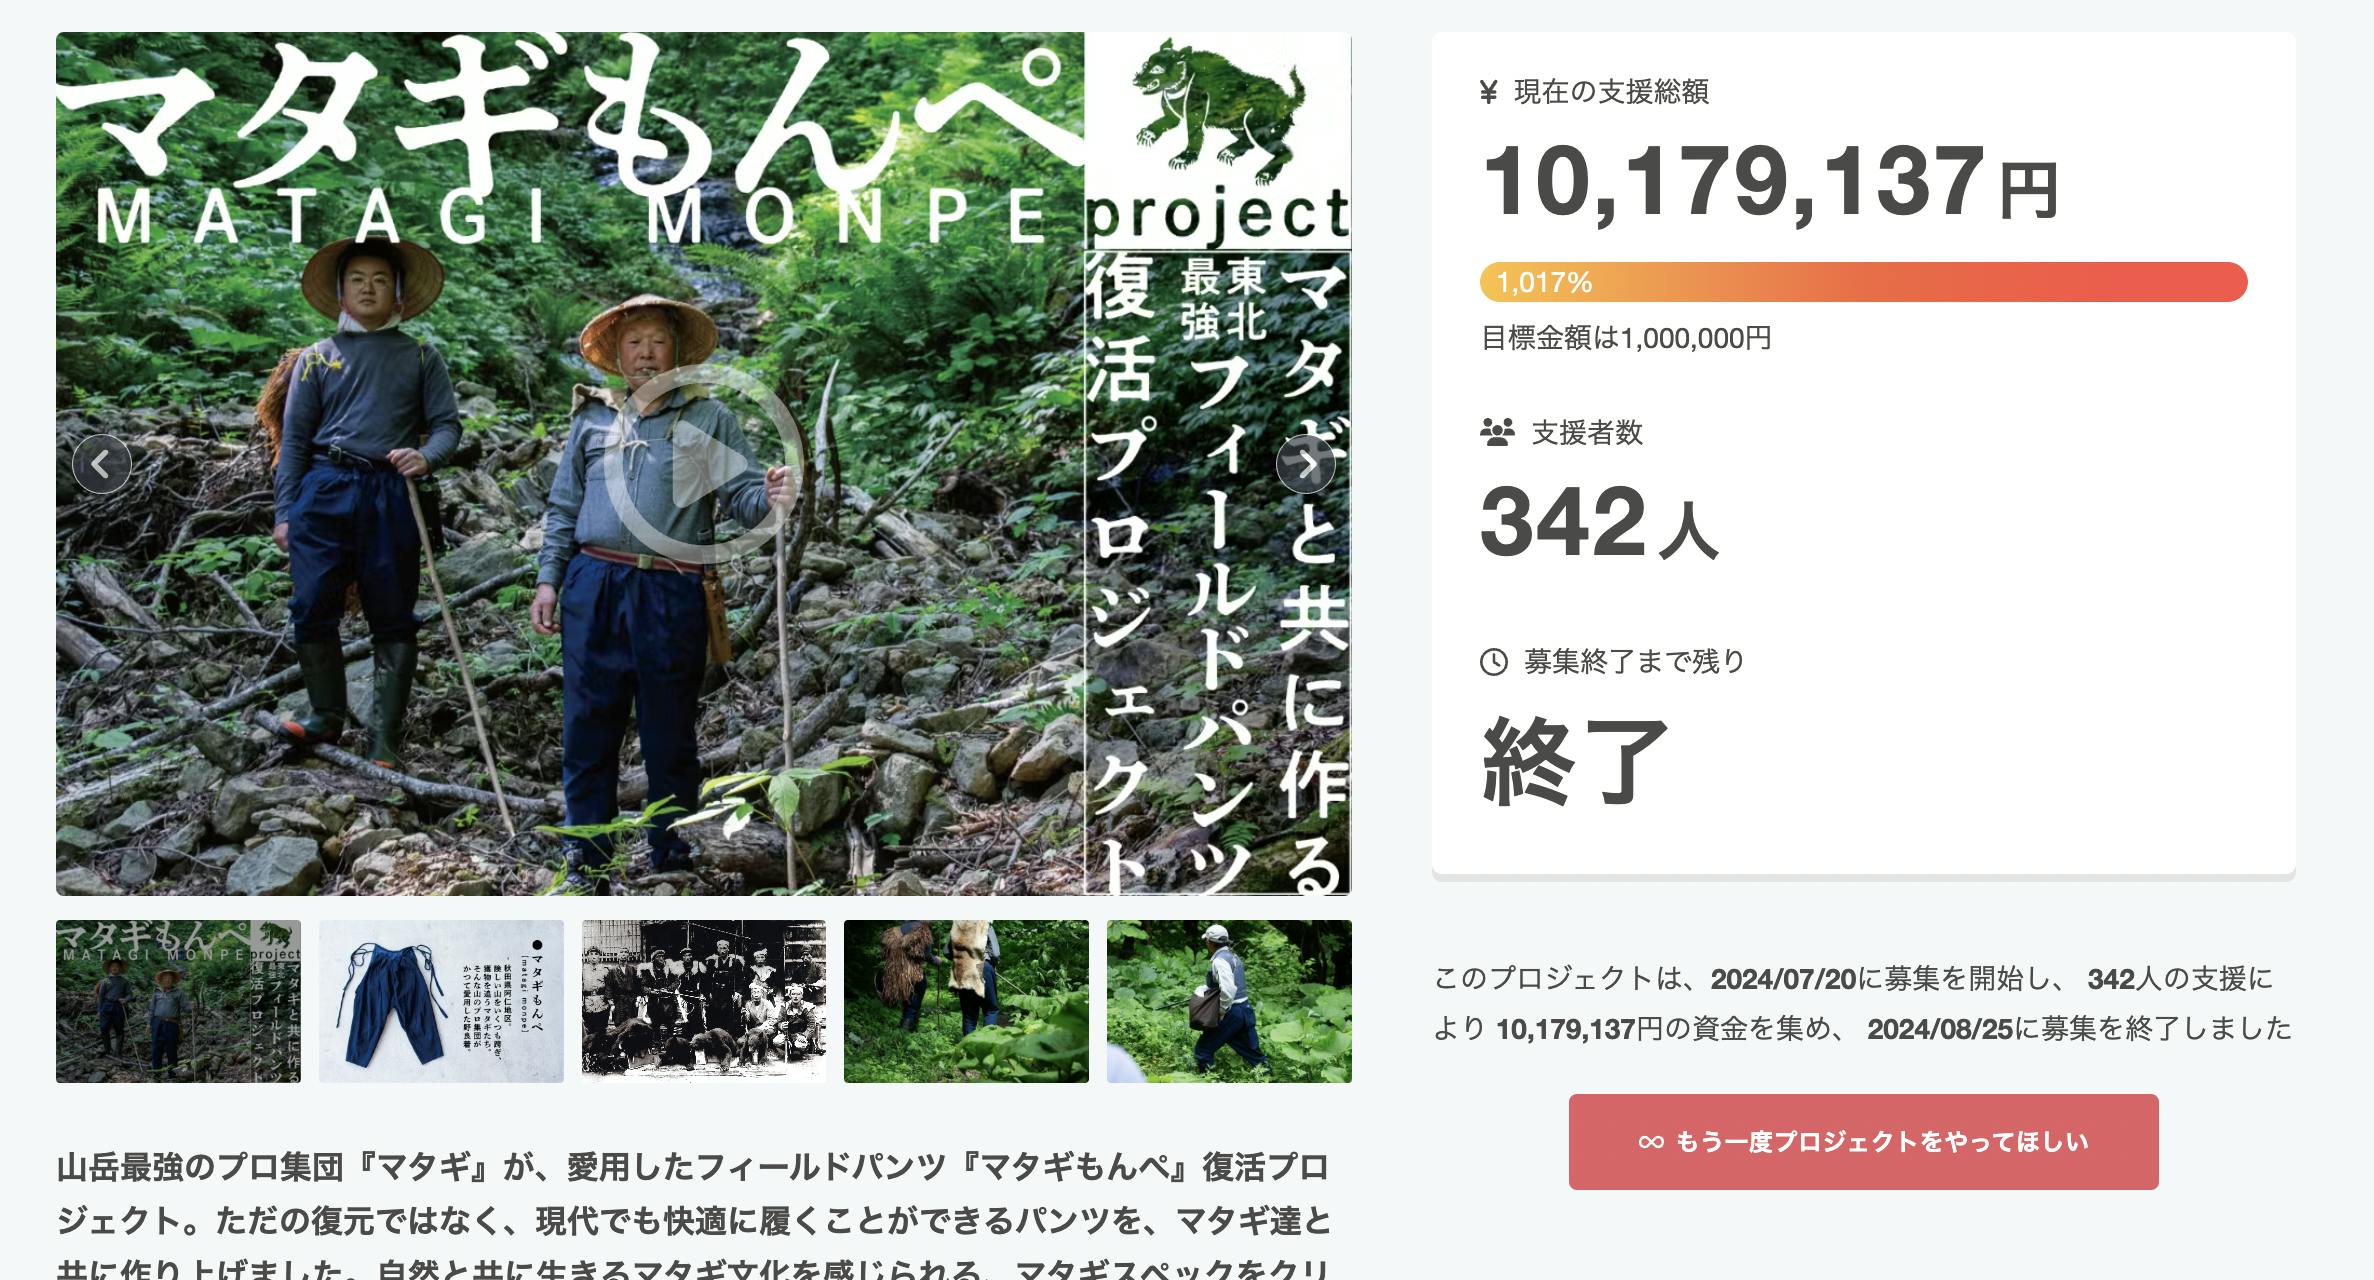
Task: Click the green bear logo in banner
Action: 1218,112
